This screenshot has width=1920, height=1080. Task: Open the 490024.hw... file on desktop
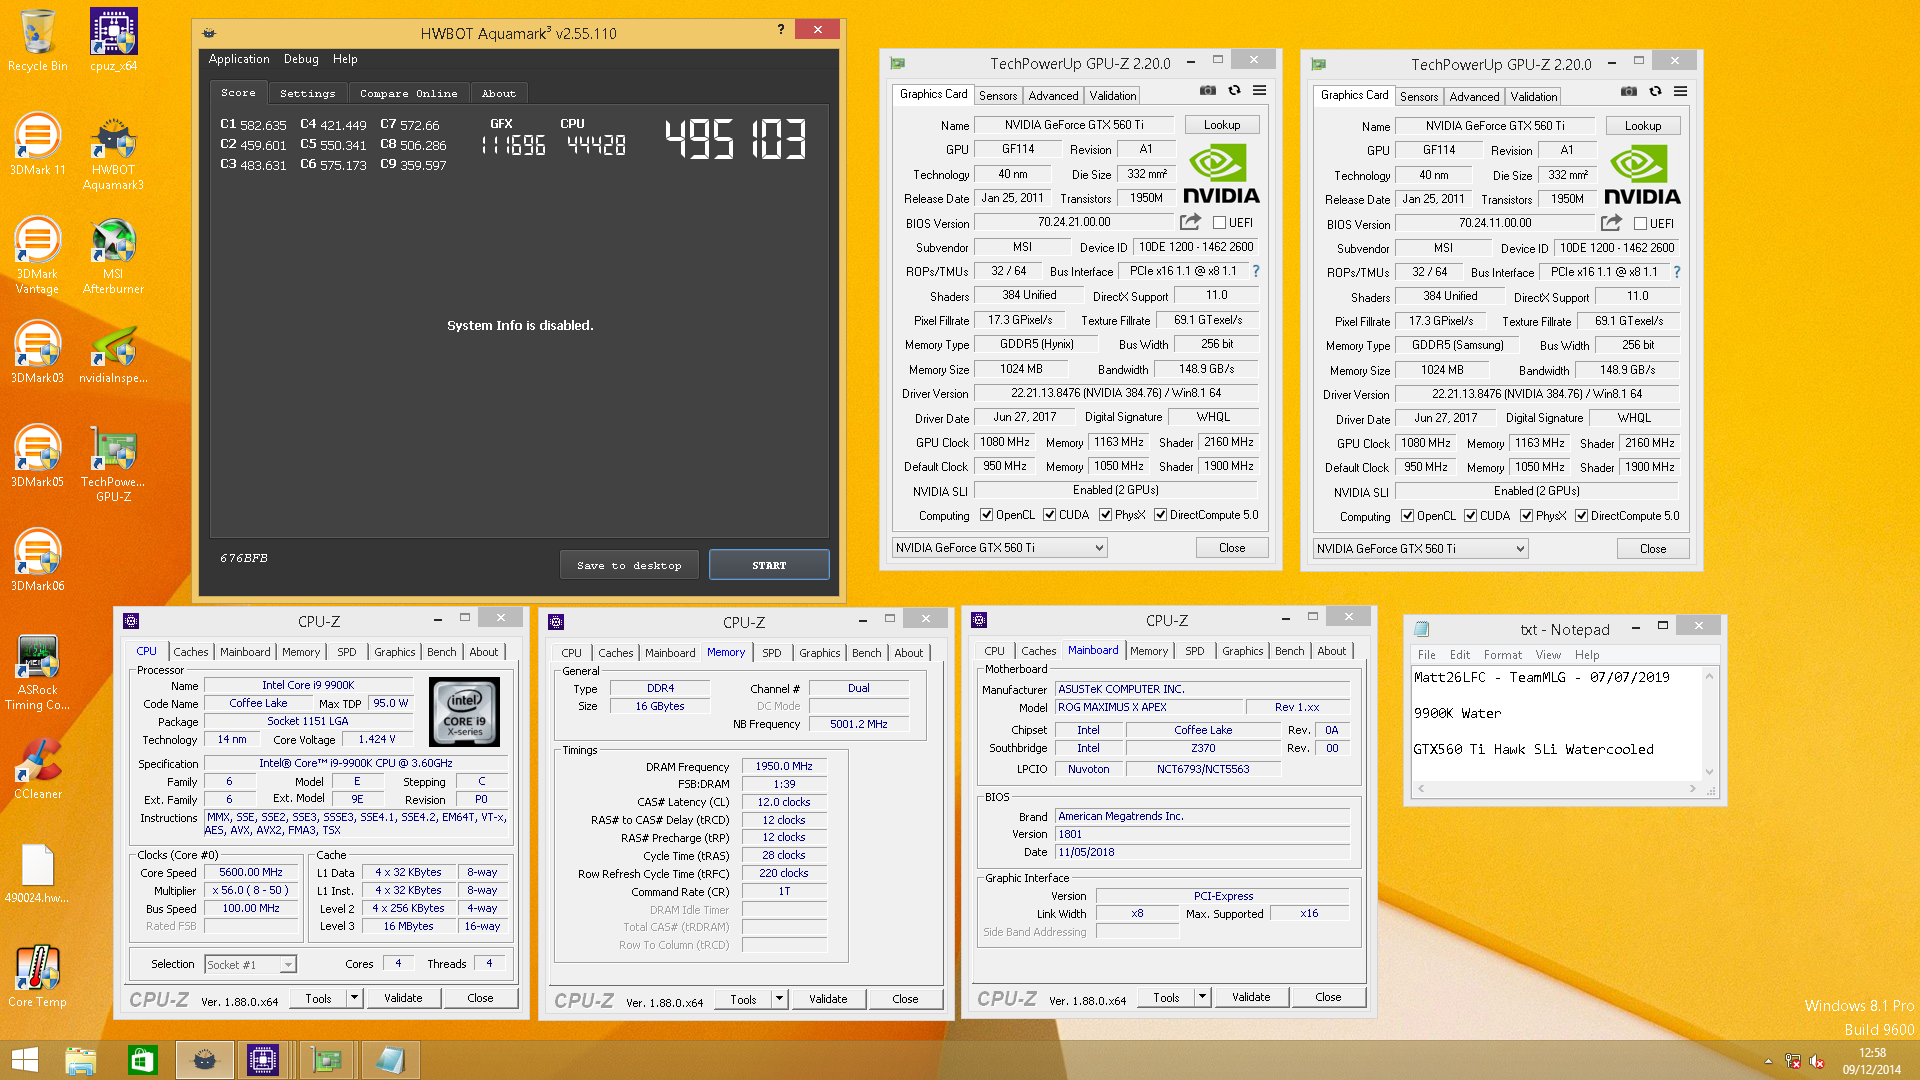(38, 872)
